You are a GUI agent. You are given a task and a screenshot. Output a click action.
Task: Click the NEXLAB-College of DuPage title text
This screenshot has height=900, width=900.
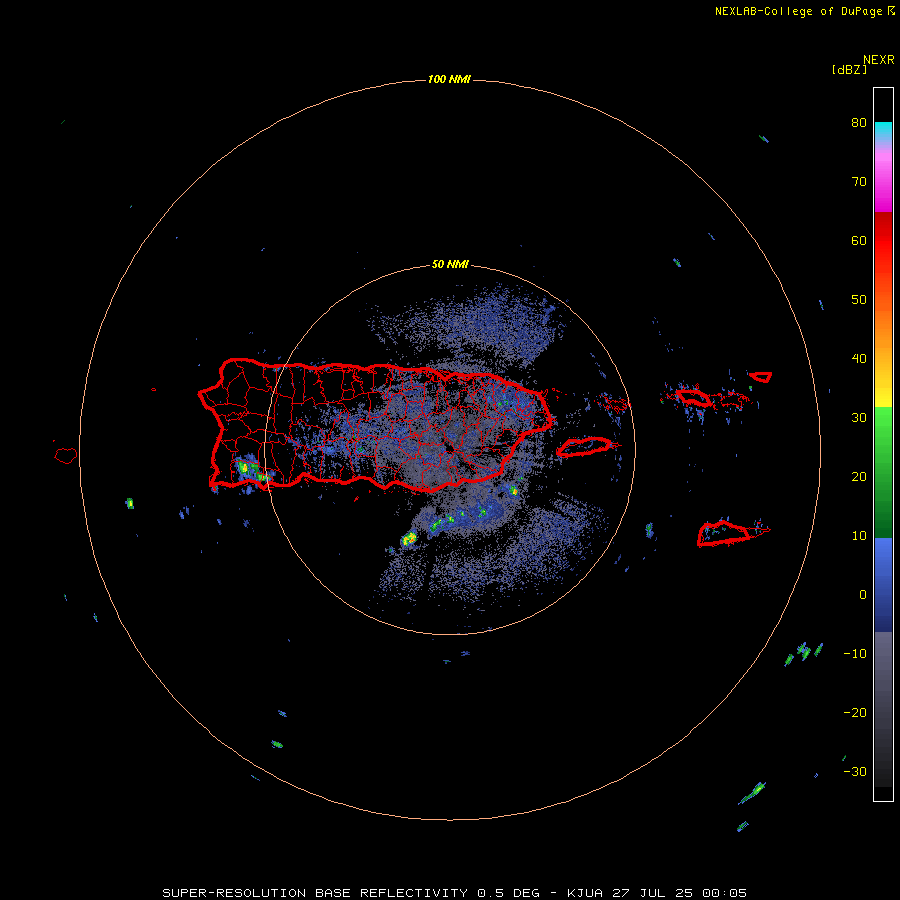798,11
